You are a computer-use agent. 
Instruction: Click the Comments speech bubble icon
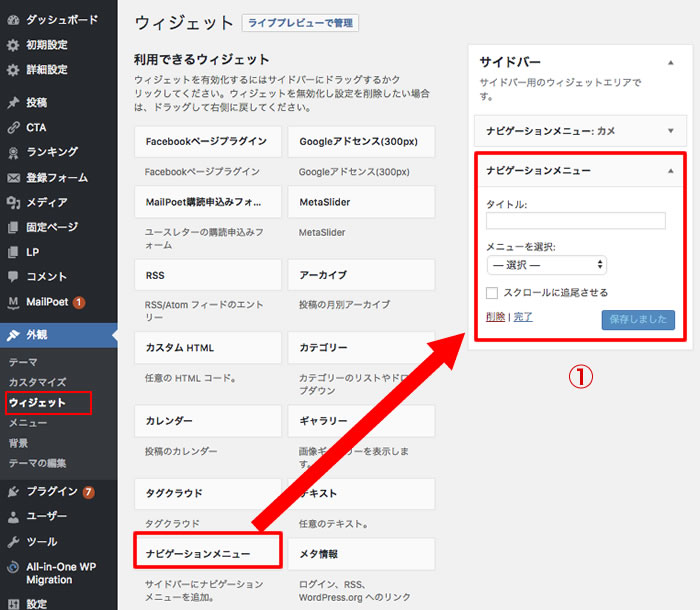pyautogui.click(x=13, y=276)
